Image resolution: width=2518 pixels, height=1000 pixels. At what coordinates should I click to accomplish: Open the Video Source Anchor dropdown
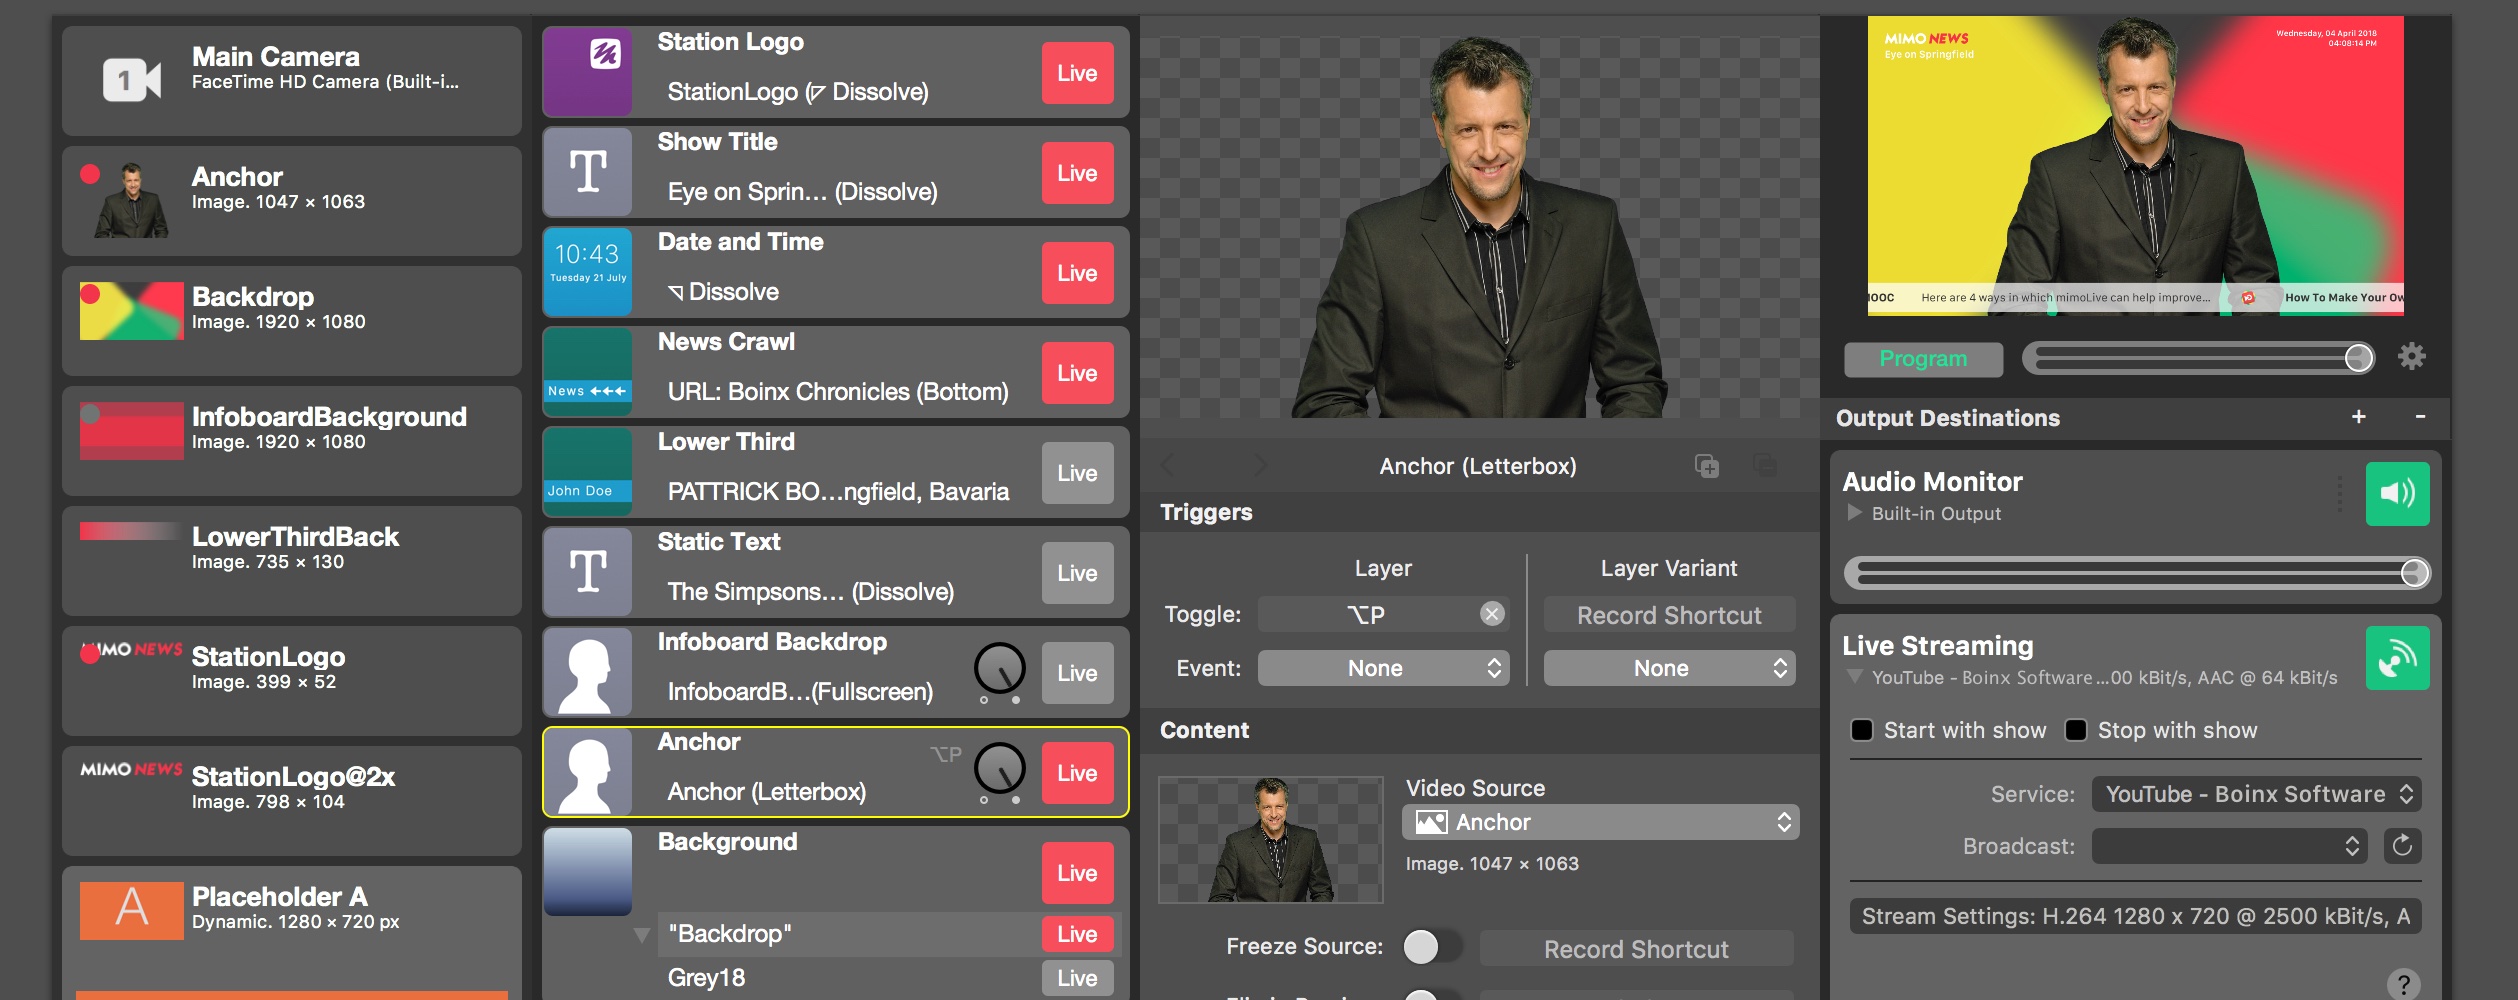click(1600, 822)
